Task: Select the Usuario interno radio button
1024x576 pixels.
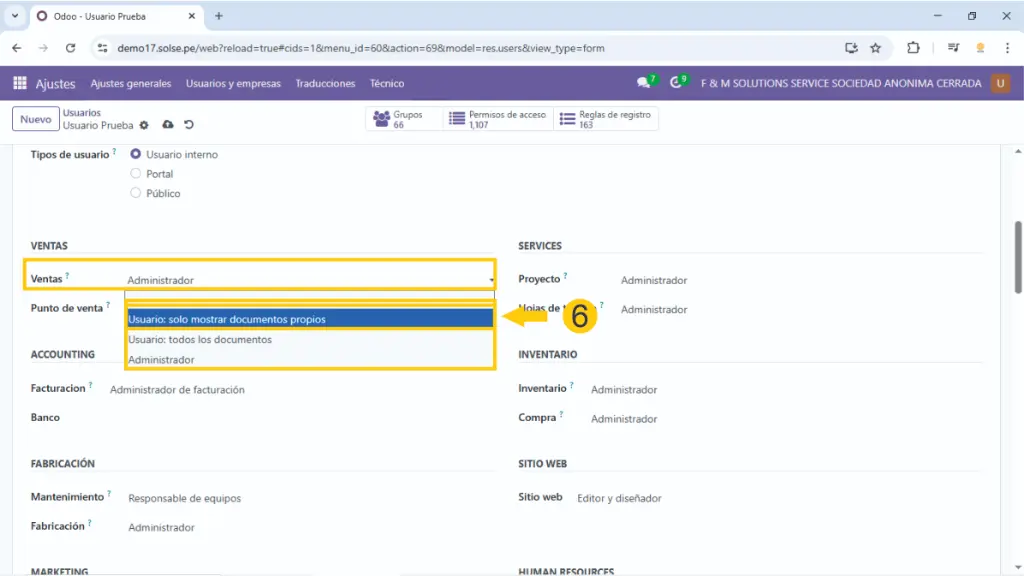Action: pyautogui.click(x=136, y=154)
